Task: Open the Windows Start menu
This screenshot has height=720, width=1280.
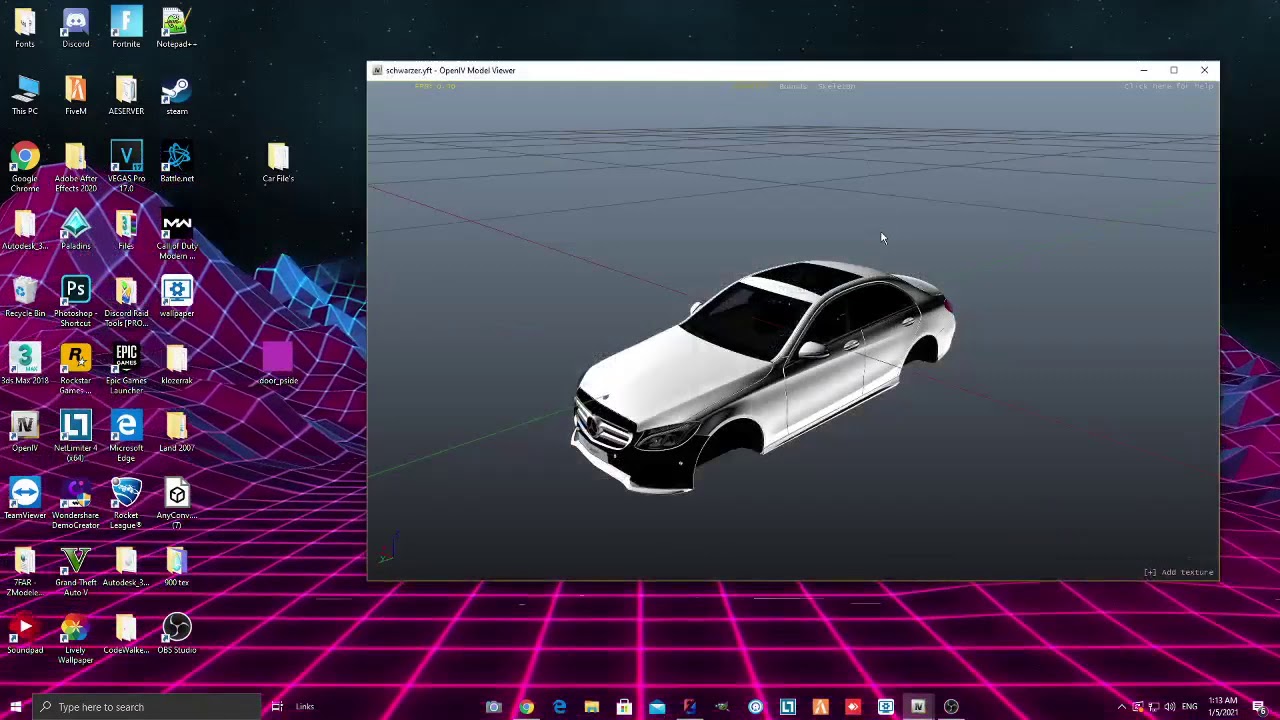Action: pos(15,707)
